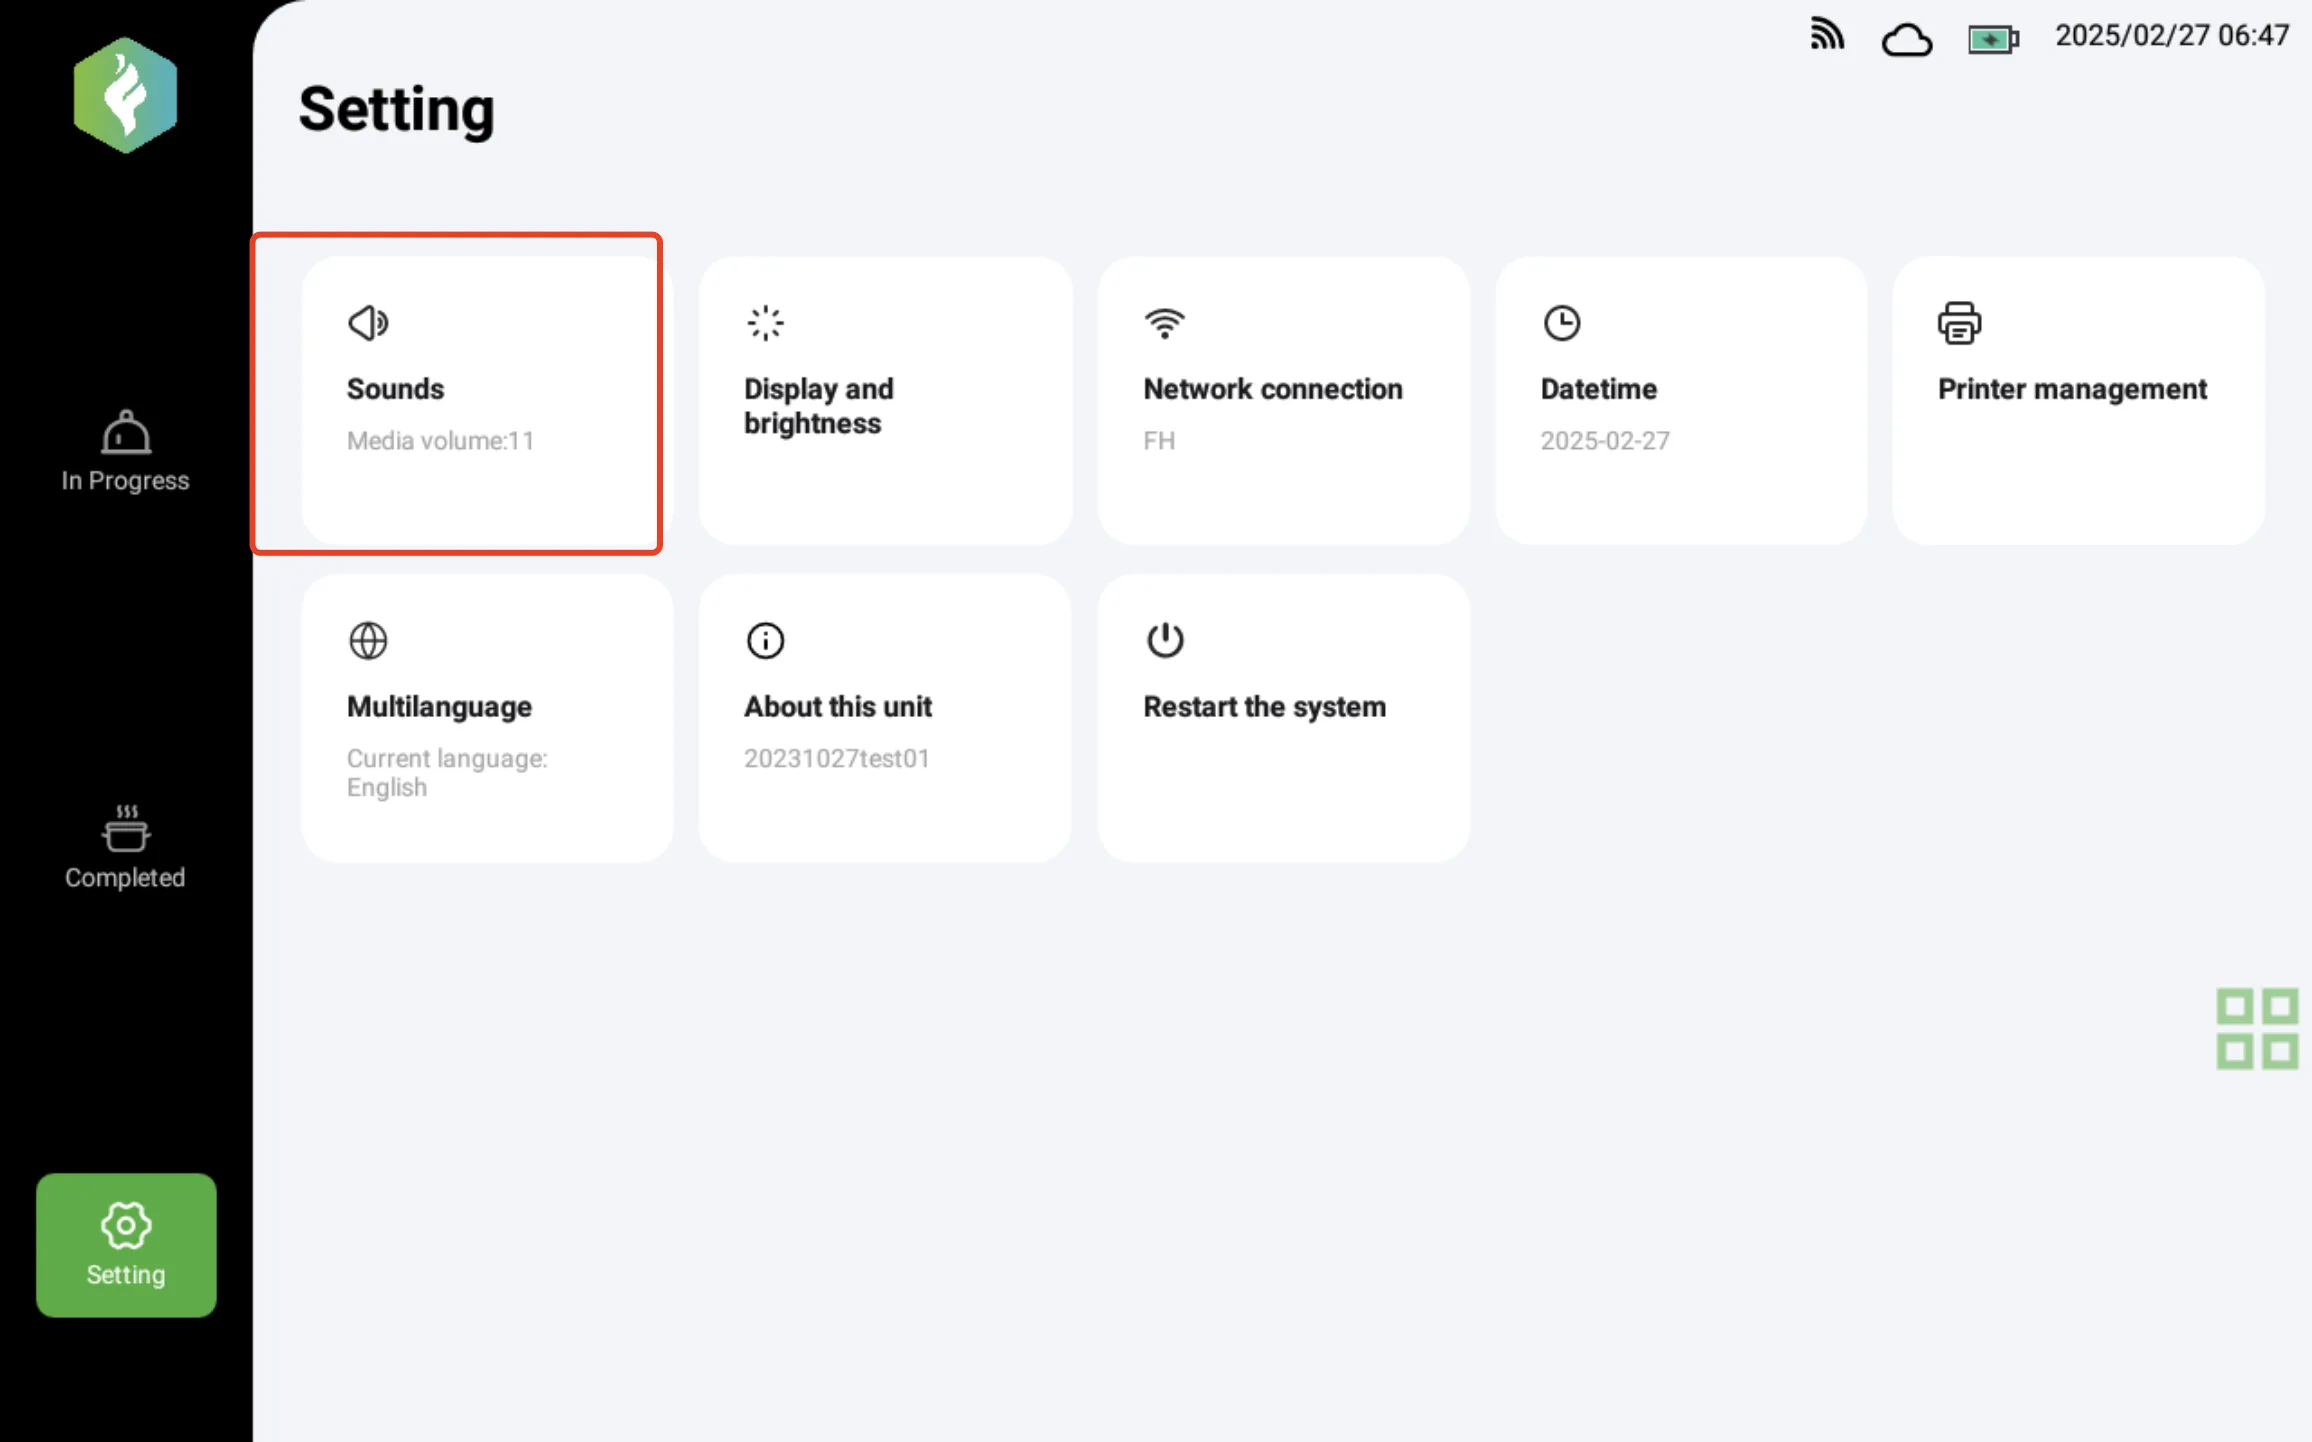The width and height of the screenshot is (2312, 1442).
Task: Open the Completed orders tab
Action: pos(125,847)
